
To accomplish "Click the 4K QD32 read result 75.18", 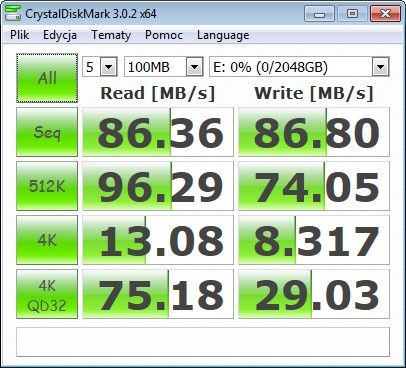I will [x=158, y=294].
